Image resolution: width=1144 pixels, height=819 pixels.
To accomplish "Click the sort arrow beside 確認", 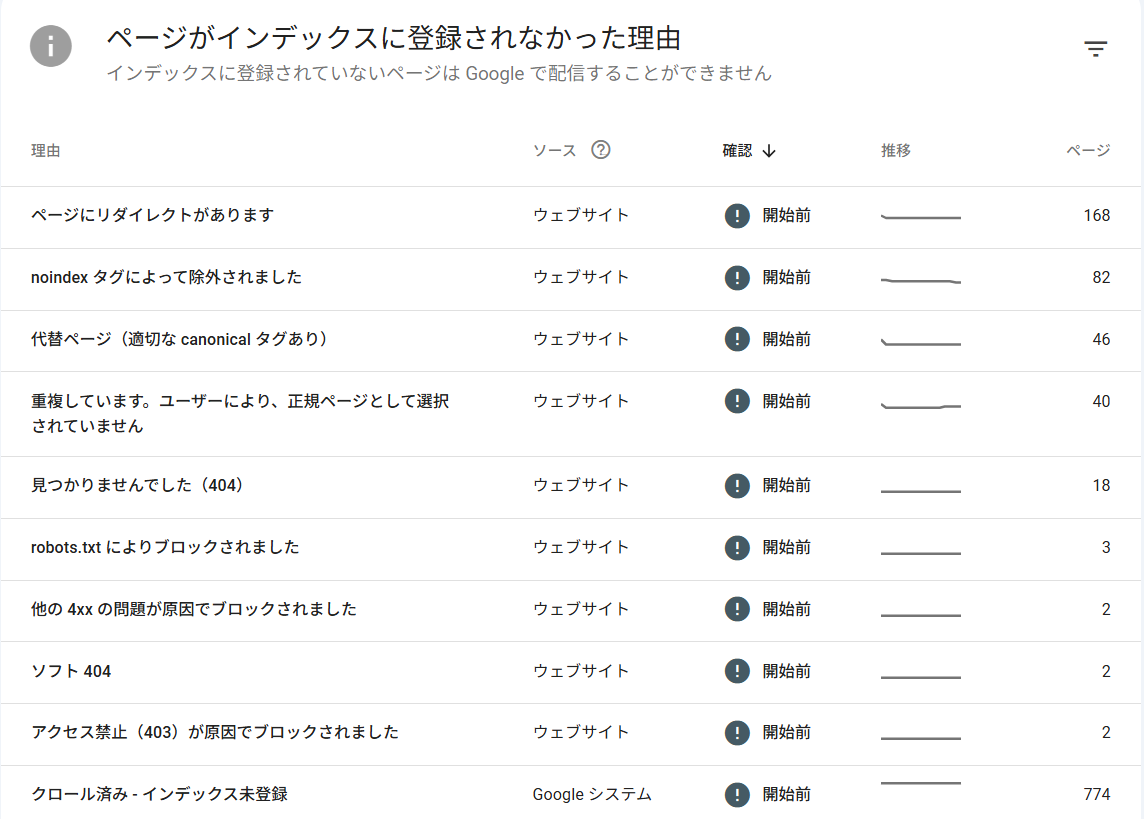I will coord(769,151).
